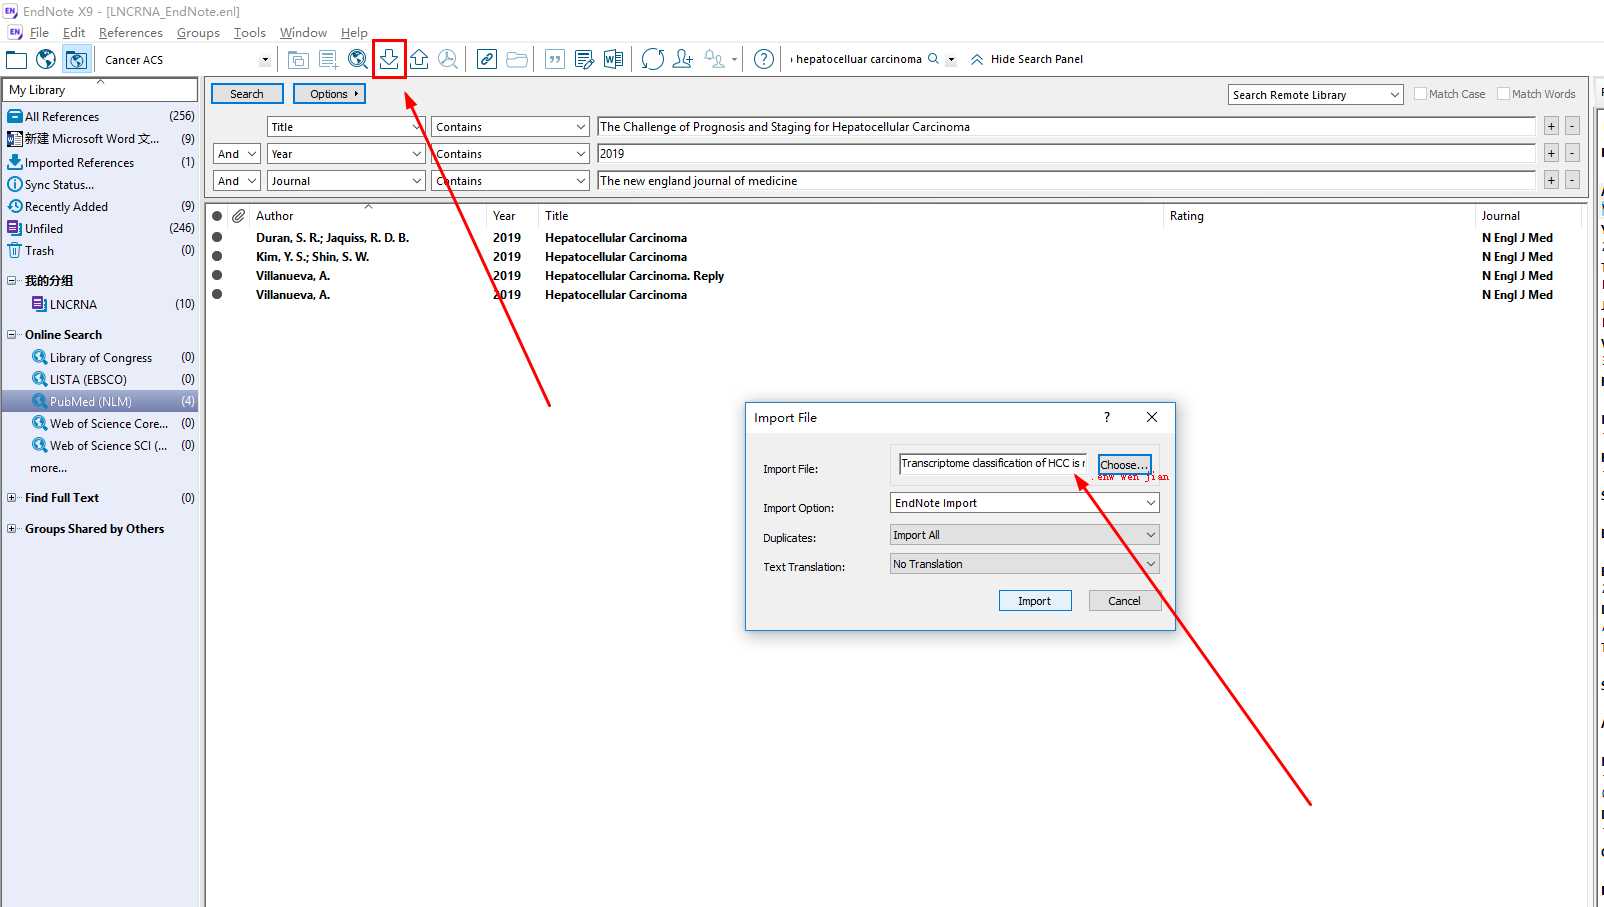This screenshot has height=907, width=1604.
Task: Select Integrated Library and Online Search Mode icon
Action: 76,59
